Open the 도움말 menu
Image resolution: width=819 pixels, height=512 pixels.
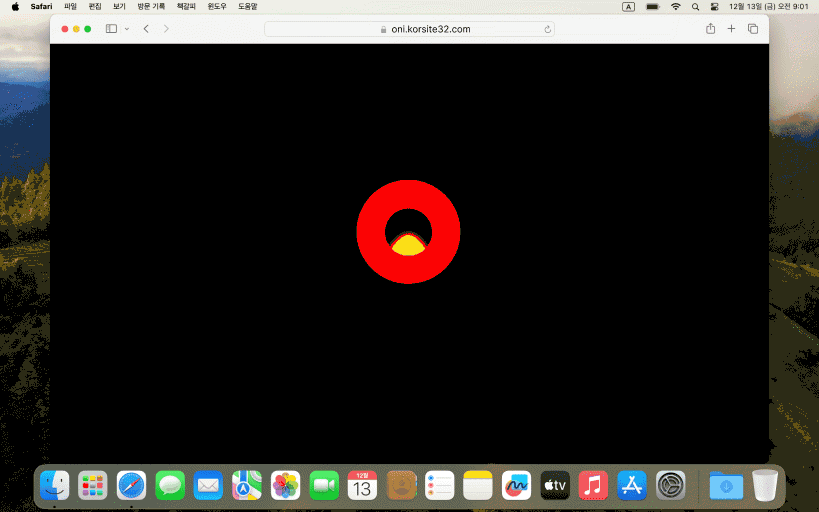pos(248,7)
